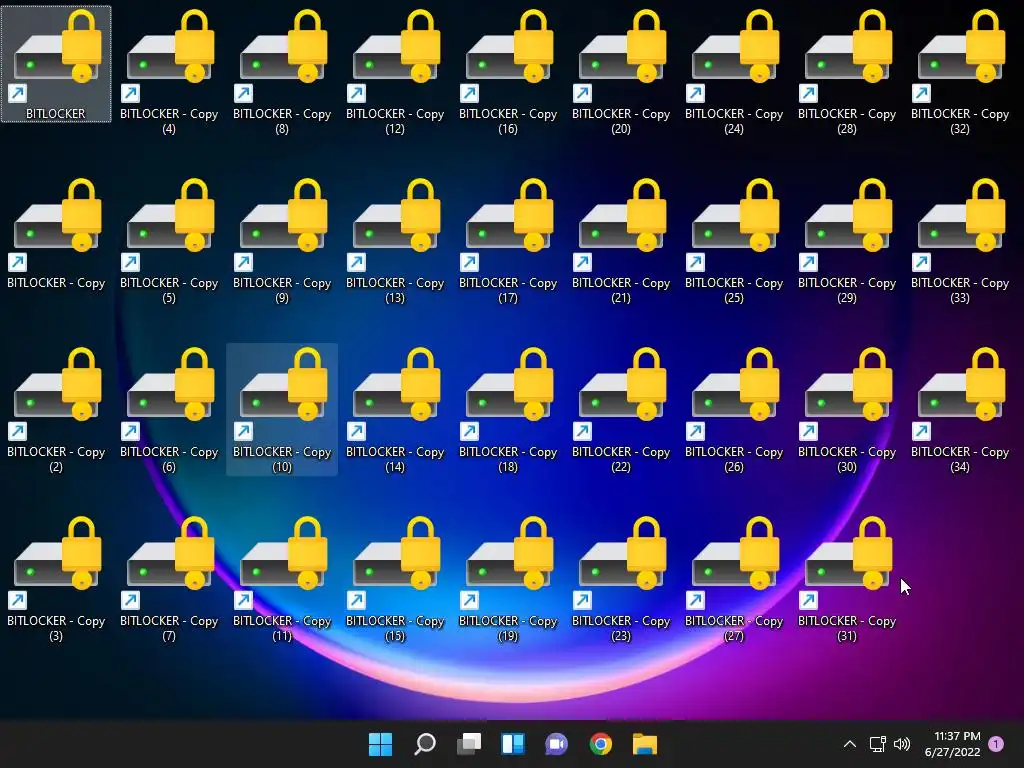The width and height of the screenshot is (1024, 768).
Task: Select BITLOCKER - Copy (30) shortcut
Action: [x=847, y=409]
